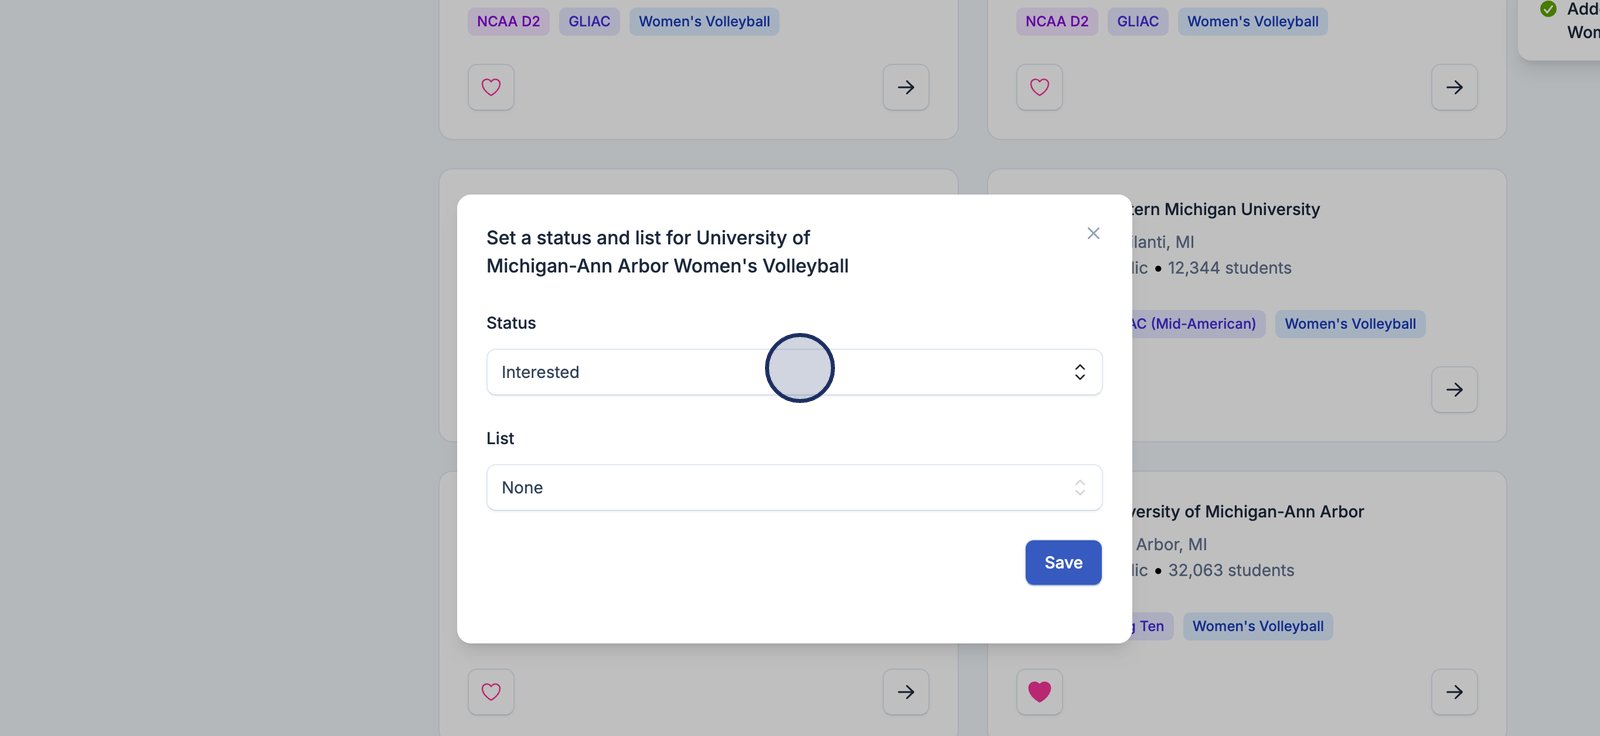Save the status and list selection
This screenshot has width=1600, height=736.
[1063, 563]
